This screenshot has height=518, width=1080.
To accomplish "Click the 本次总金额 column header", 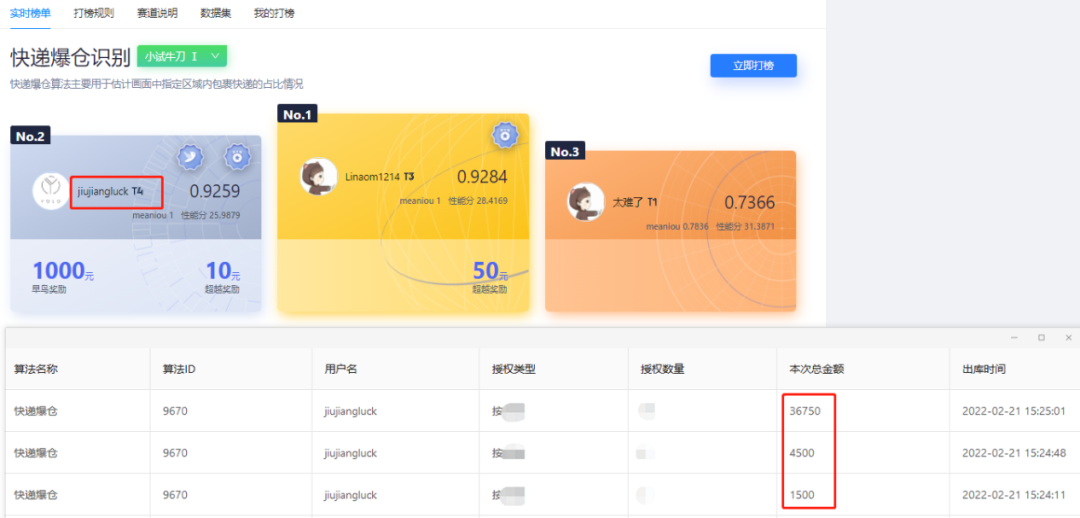I will pyautogui.click(x=817, y=369).
